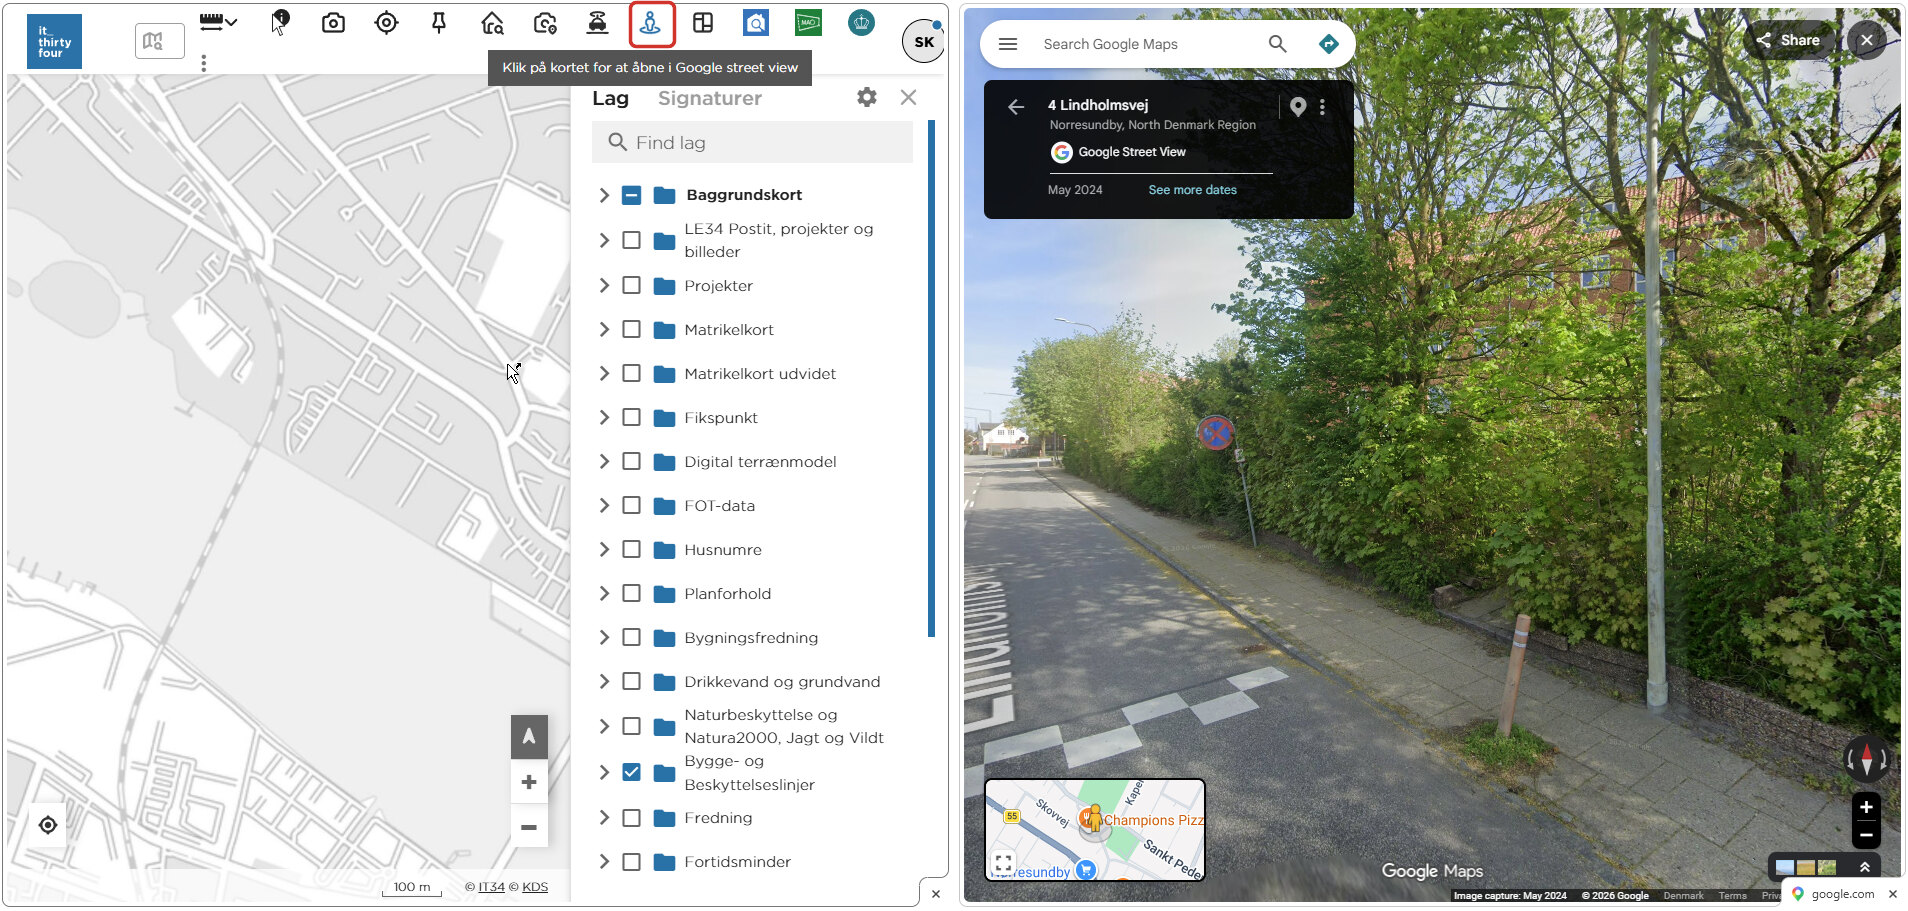Click the camera snapshot icon
Viewport: 1908px width, 911px height.
coord(333,22)
